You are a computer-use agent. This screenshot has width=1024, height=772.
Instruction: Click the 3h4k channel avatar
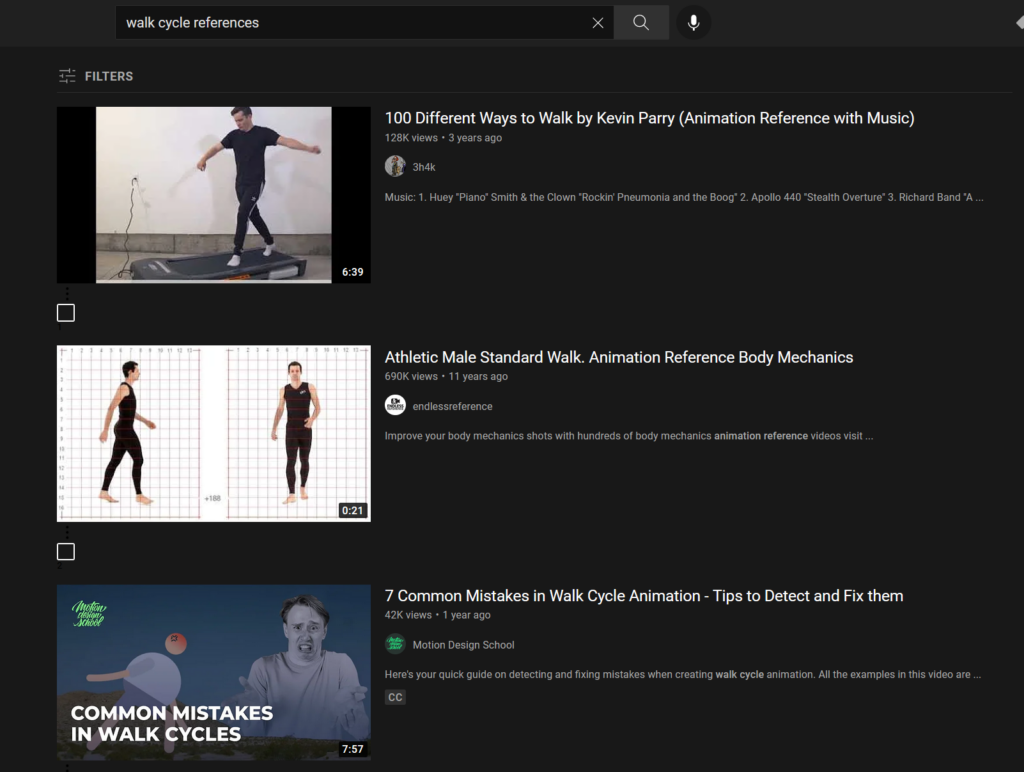pos(395,167)
